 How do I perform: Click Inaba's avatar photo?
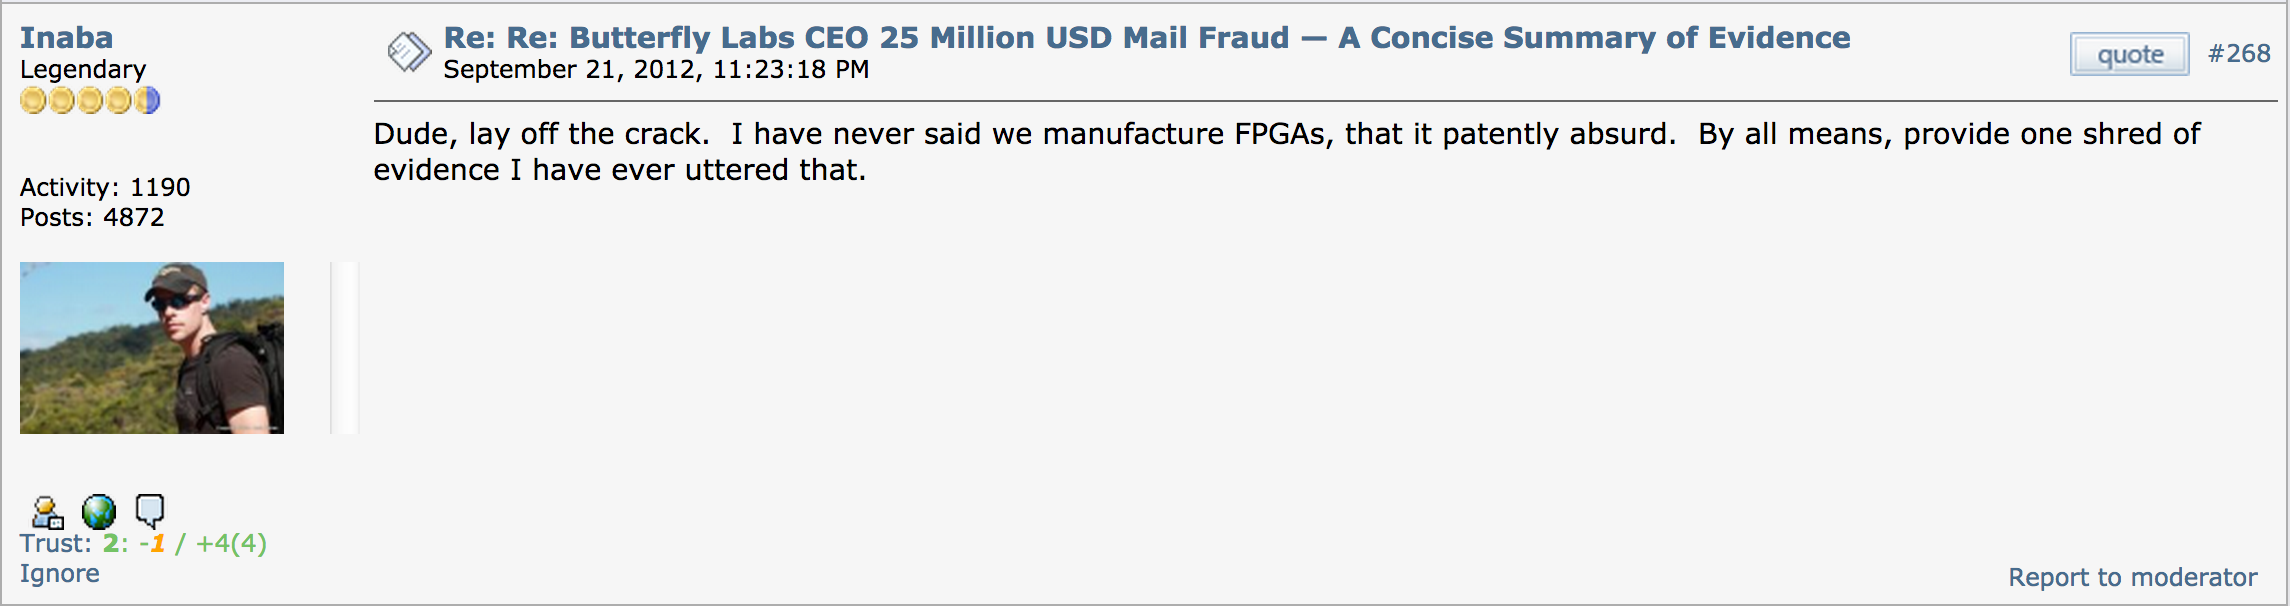pos(152,348)
